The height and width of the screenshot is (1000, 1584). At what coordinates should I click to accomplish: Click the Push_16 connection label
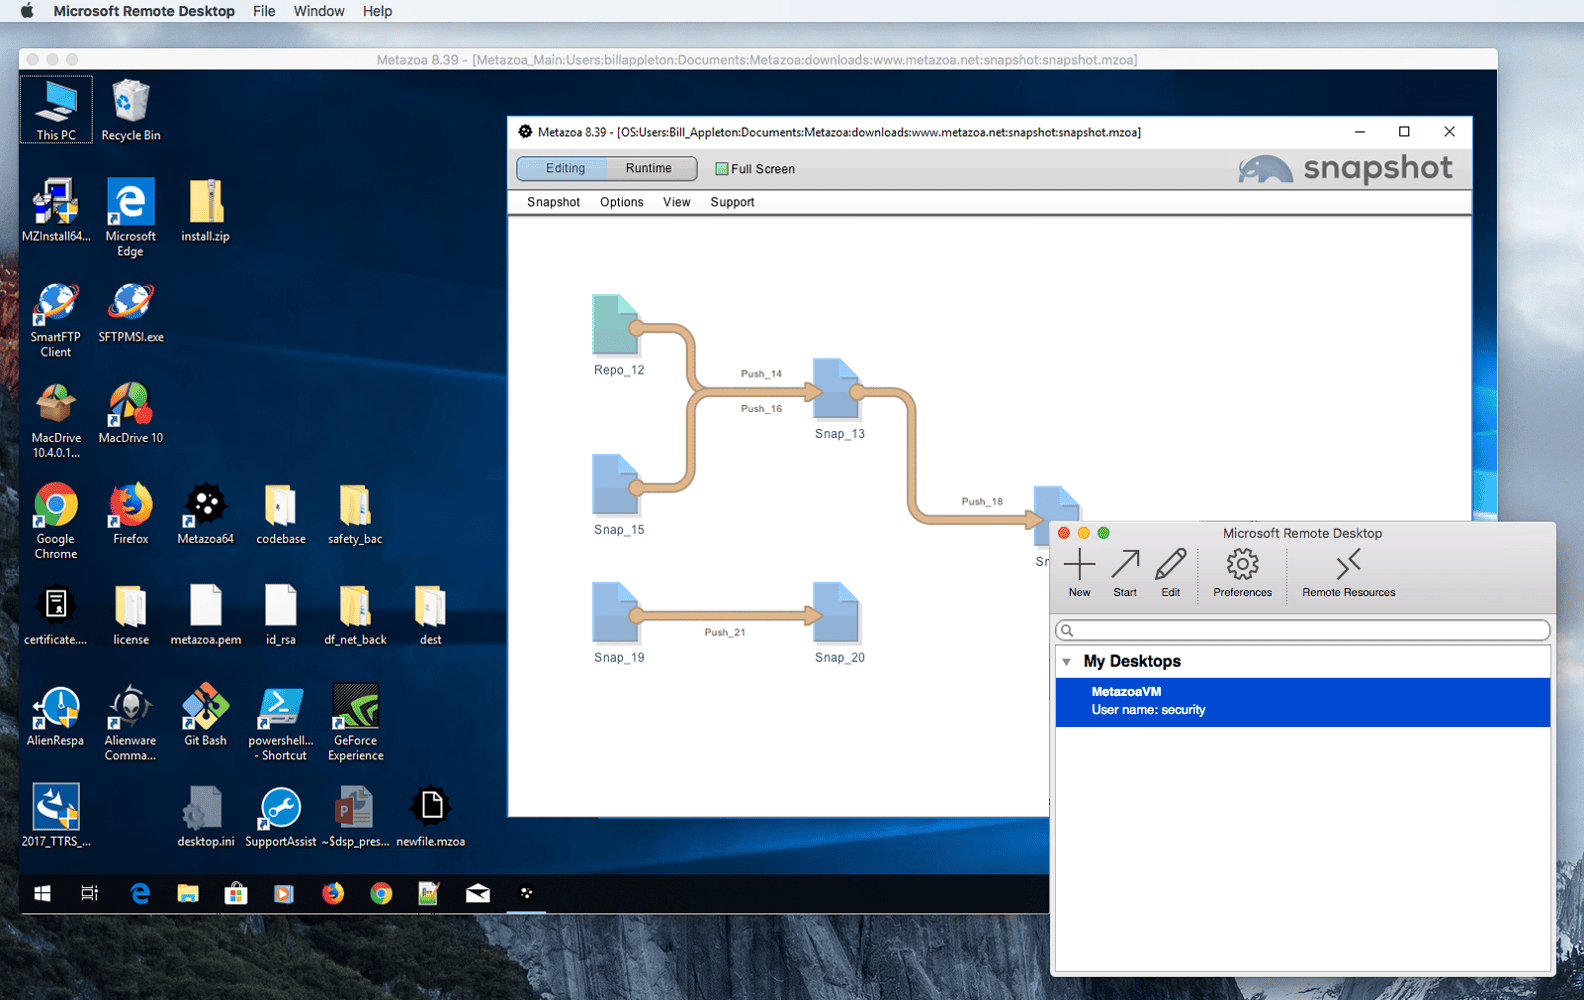click(x=761, y=409)
